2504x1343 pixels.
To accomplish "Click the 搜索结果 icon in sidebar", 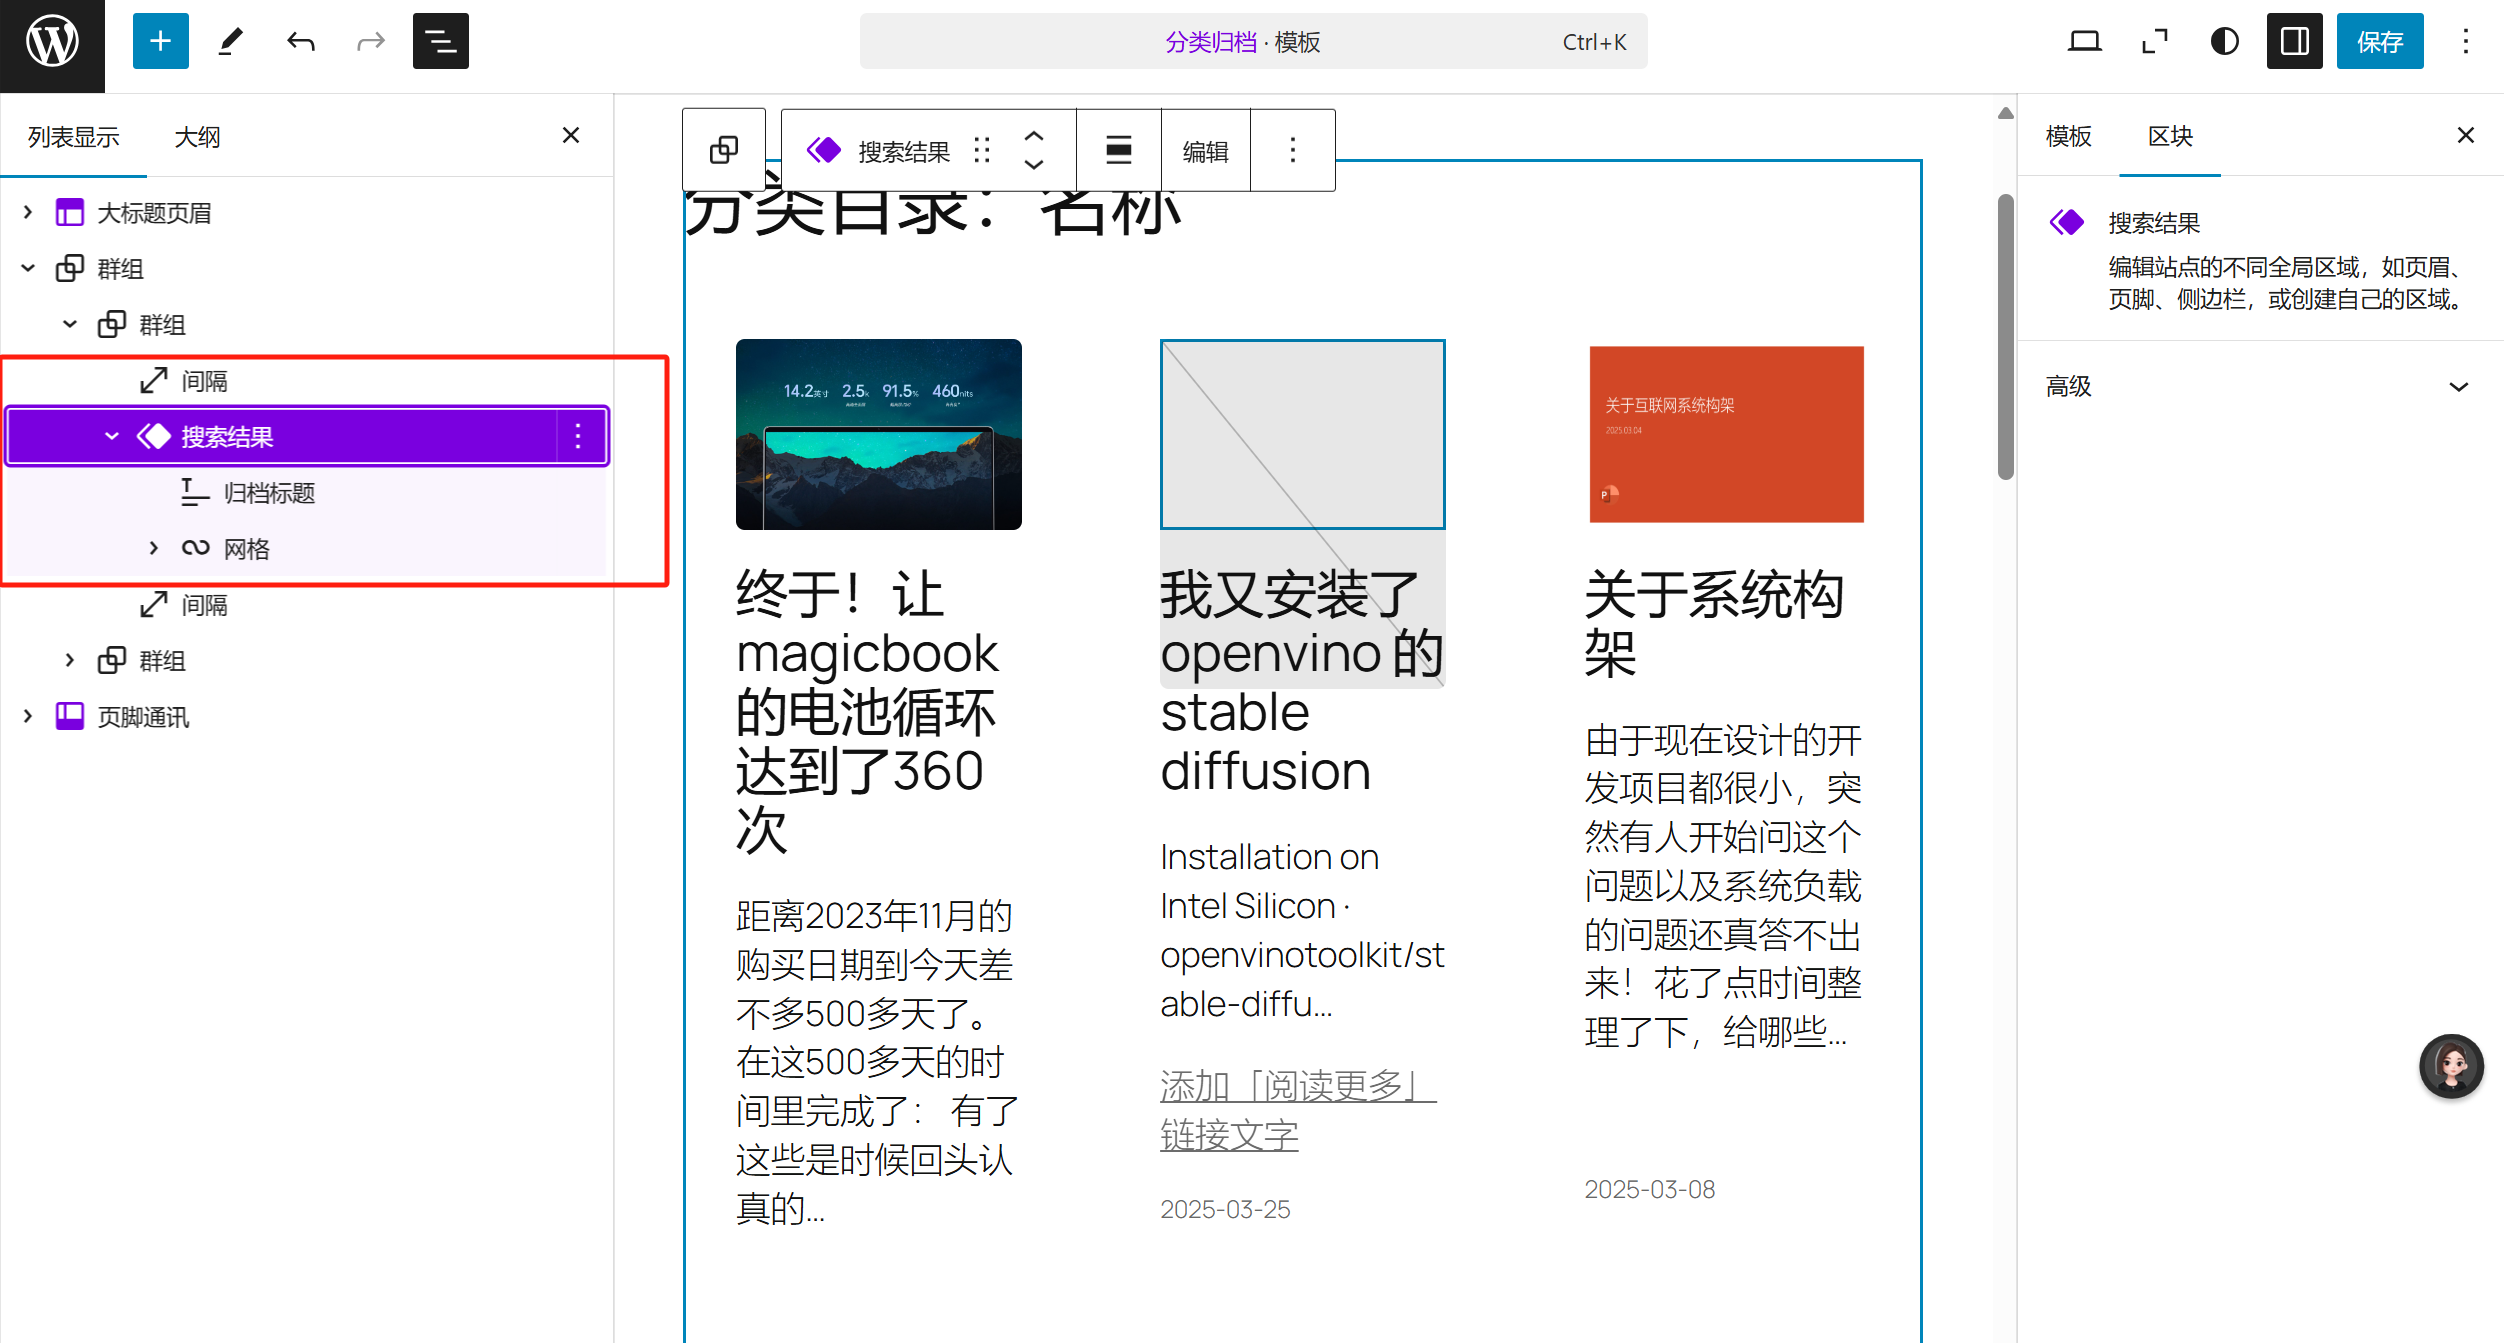I will point(2067,222).
